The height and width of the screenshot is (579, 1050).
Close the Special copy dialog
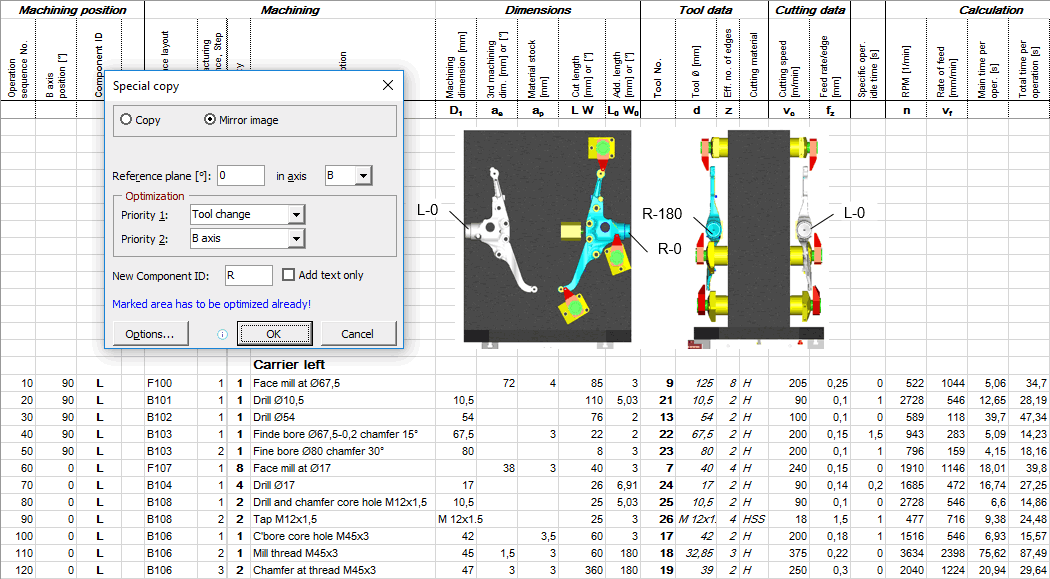point(388,86)
